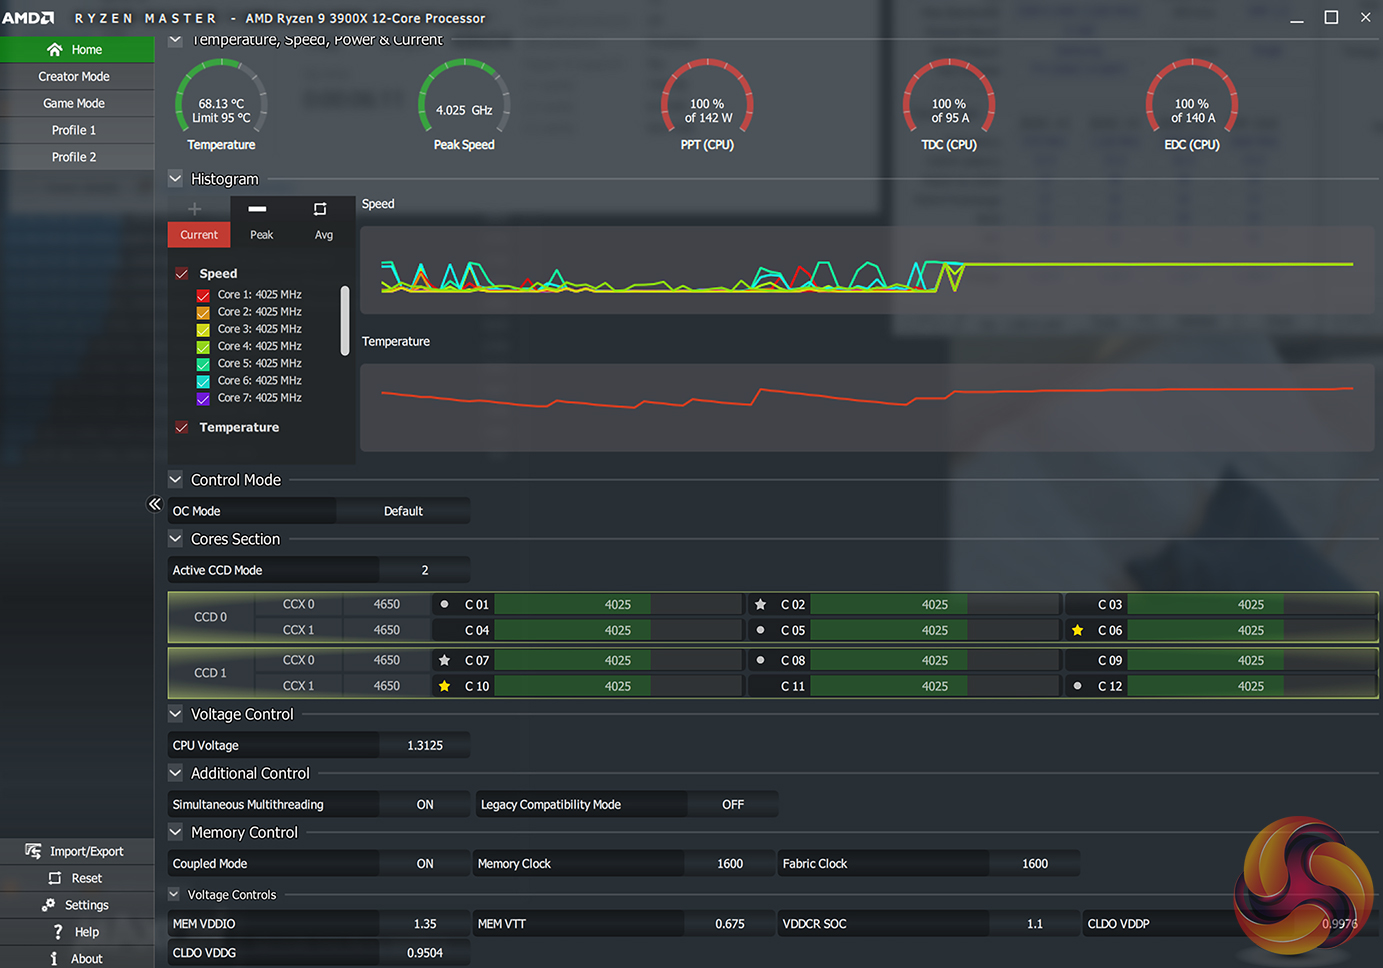The width and height of the screenshot is (1383, 968).
Task: Open the Profile 2 tab
Action: click(x=74, y=157)
